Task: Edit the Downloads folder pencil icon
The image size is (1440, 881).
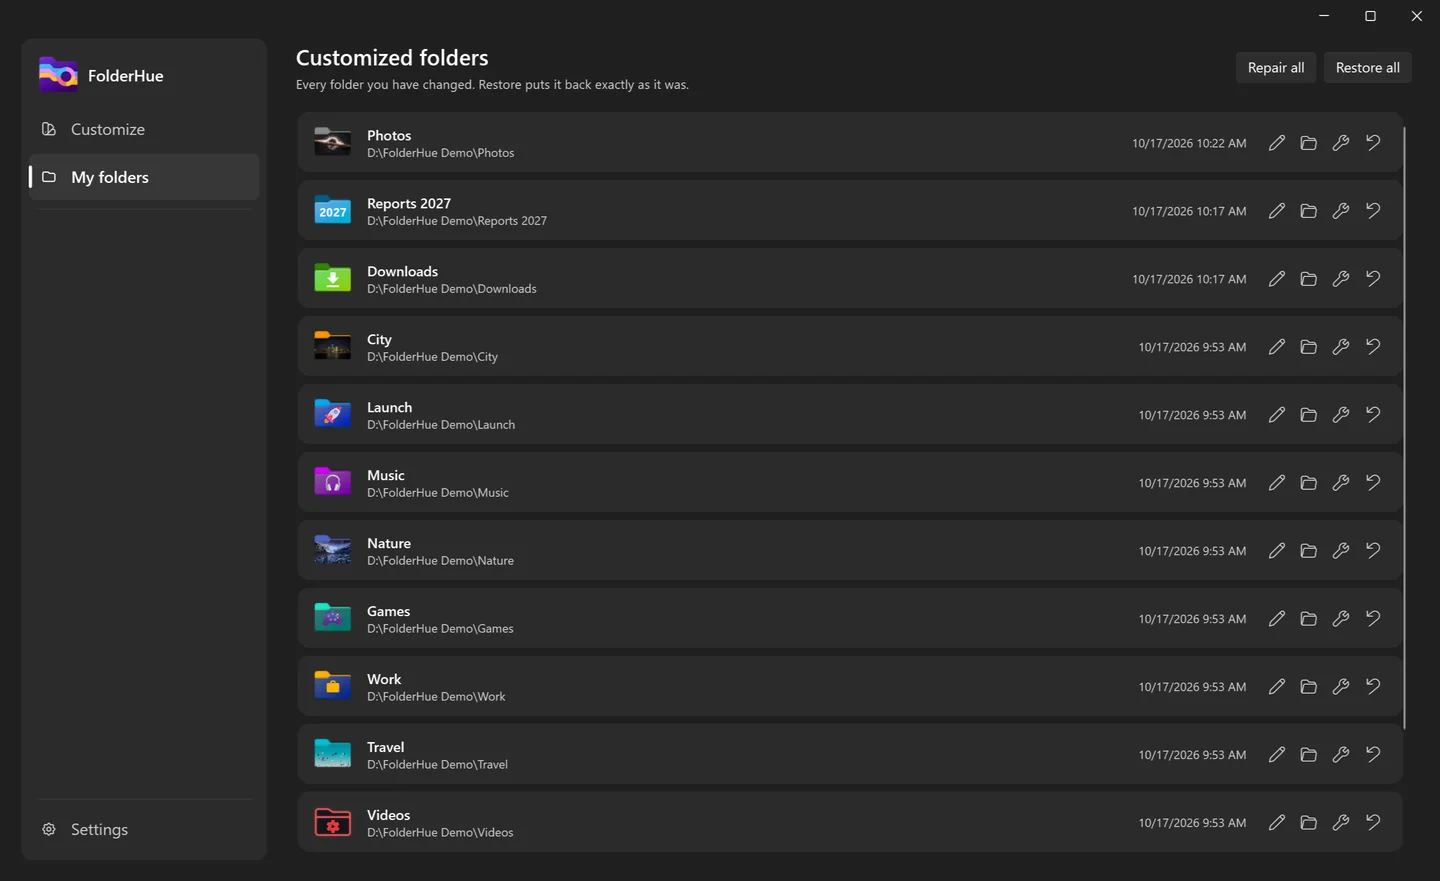Action: pyautogui.click(x=1276, y=279)
